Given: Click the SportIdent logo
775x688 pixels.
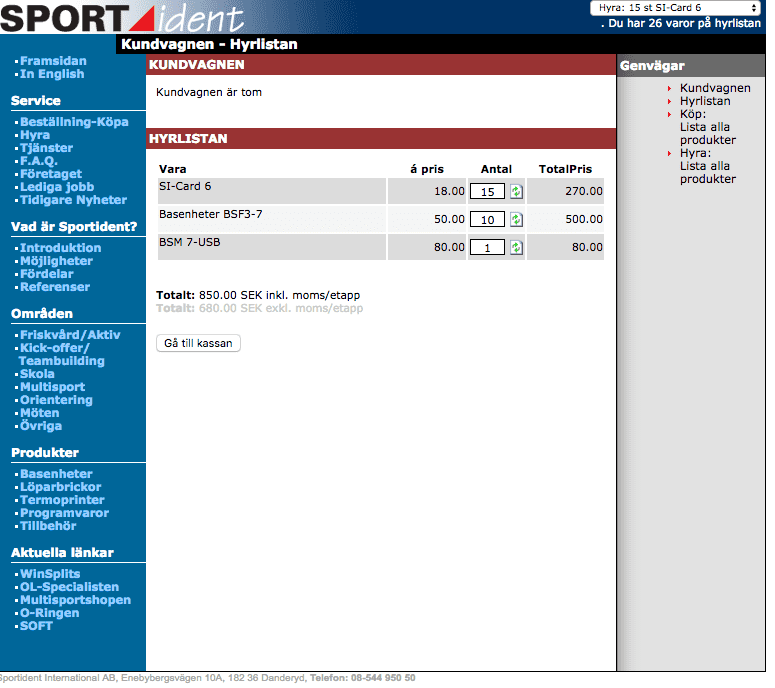Looking at the screenshot, I should [x=122, y=18].
